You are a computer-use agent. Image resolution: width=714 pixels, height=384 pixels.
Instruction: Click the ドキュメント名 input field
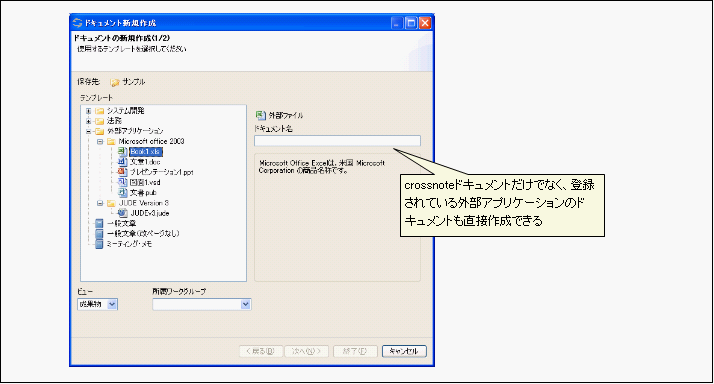click(x=337, y=141)
